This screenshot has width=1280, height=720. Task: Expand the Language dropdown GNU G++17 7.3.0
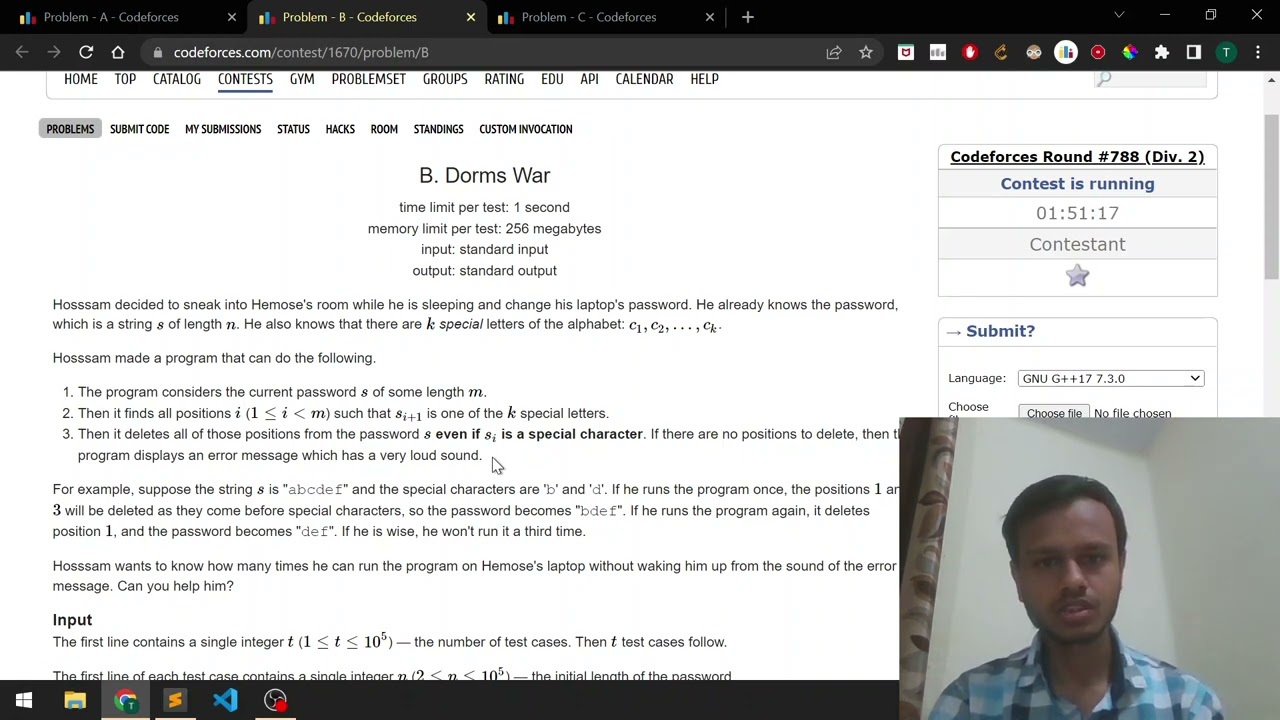pos(1111,378)
